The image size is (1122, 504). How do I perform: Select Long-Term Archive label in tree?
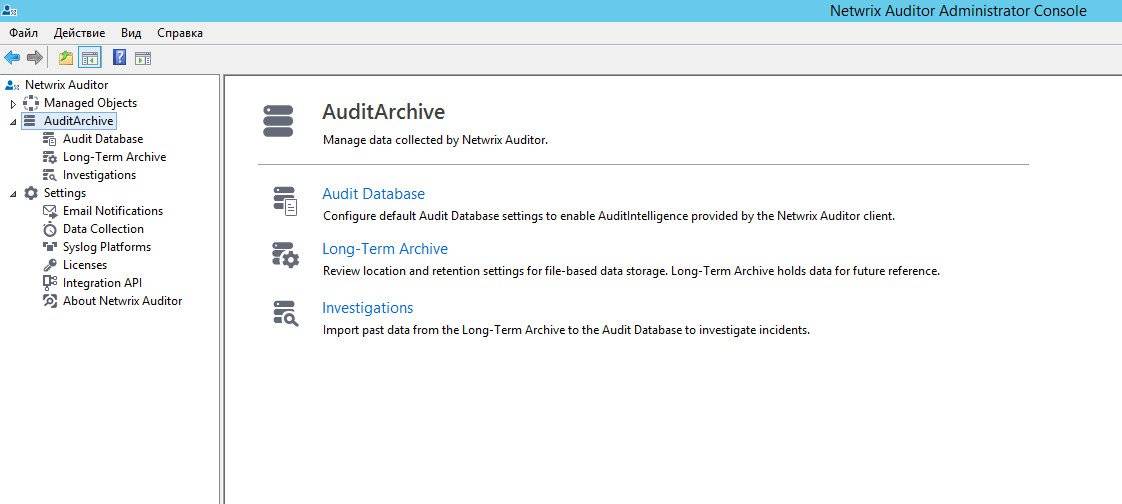point(114,157)
